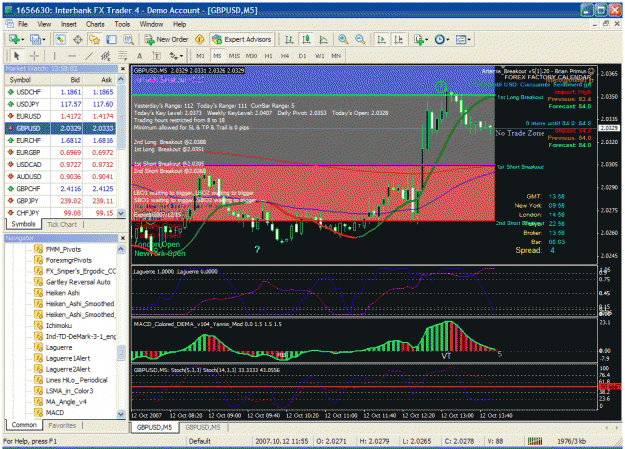The height and width of the screenshot is (449, 625).
Task: Switch timeframe to M30
Action: pos(252,56)
